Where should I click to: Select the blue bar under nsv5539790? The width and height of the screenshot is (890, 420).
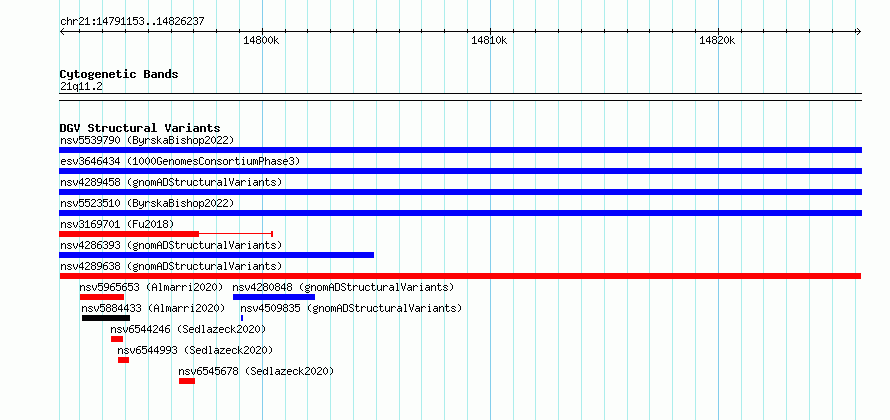pyautogui.click(x=460, y=150)
